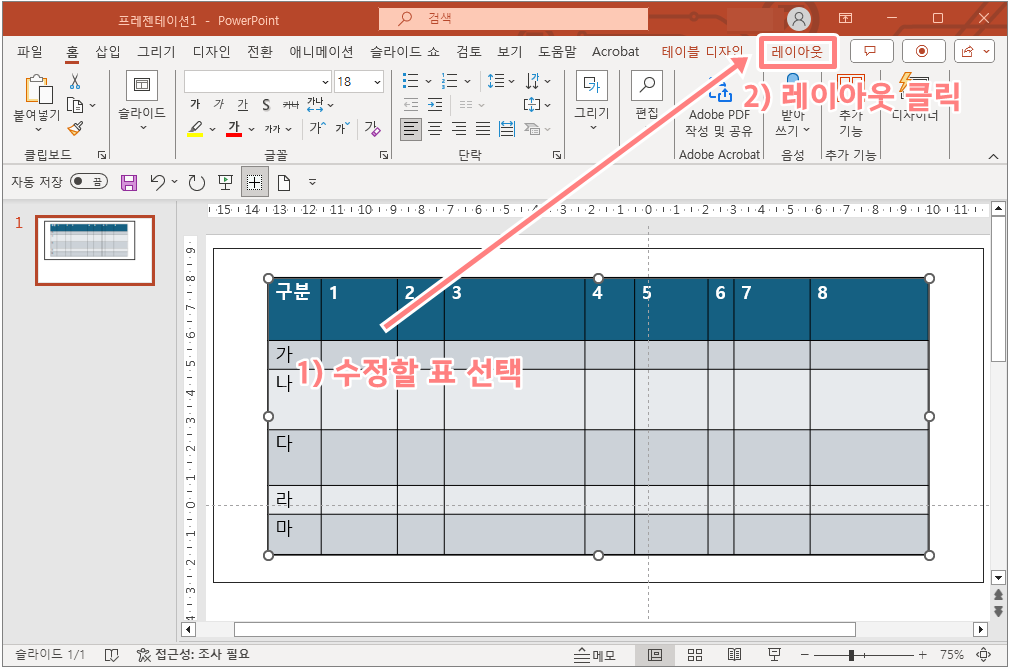
Task: Toggle Align Left paragraph button
Action: click(x=410, y=129)
